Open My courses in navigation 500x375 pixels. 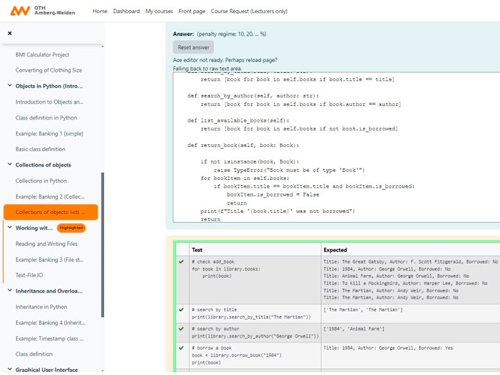click(159, 11)
